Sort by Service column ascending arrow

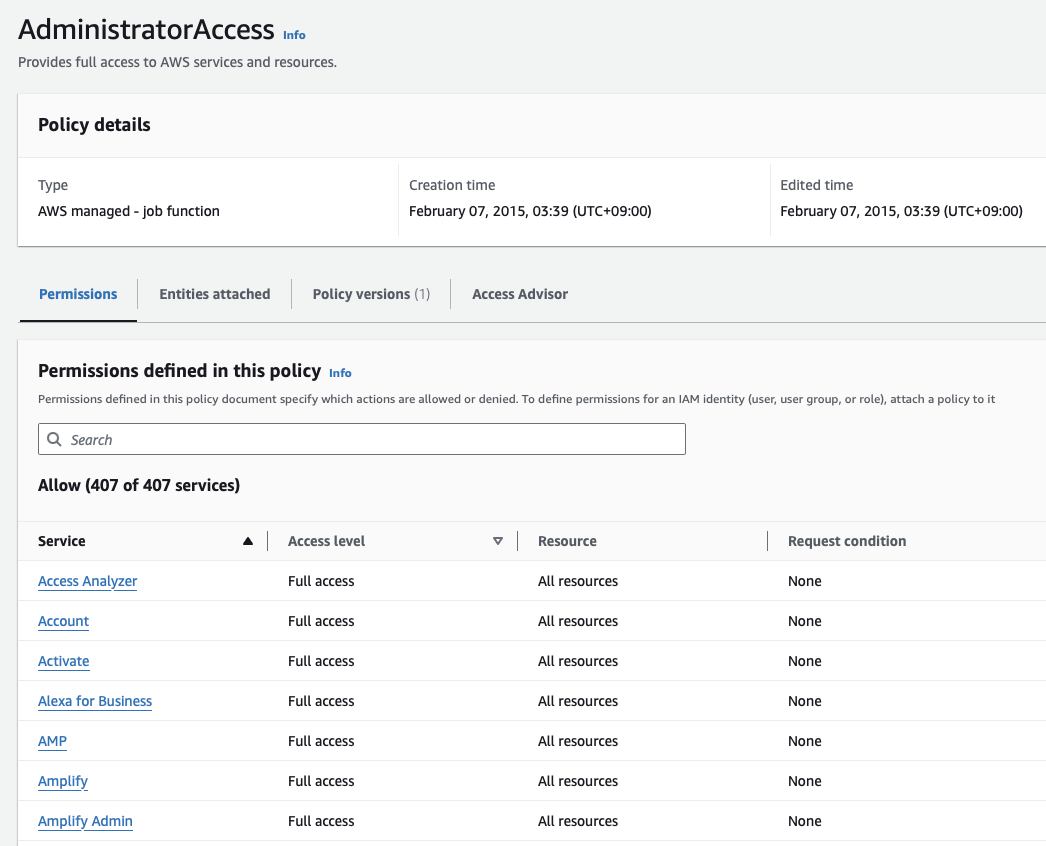coord(248,541)
